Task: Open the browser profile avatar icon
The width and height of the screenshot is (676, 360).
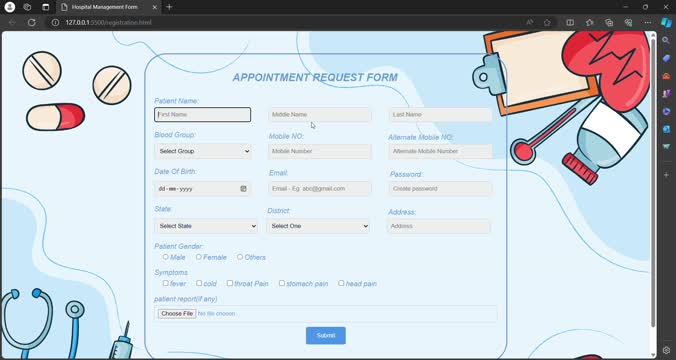Action: 9,7
